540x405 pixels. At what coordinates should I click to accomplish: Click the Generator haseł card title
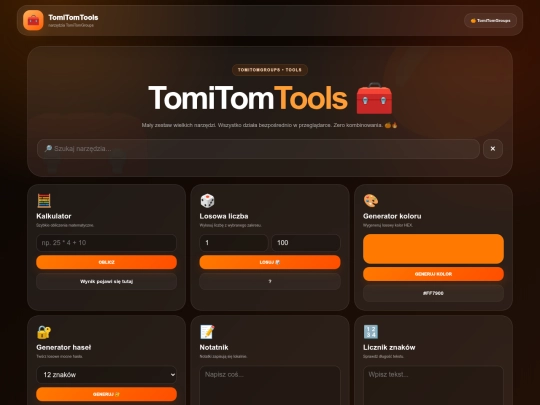(x=64, y=347)
